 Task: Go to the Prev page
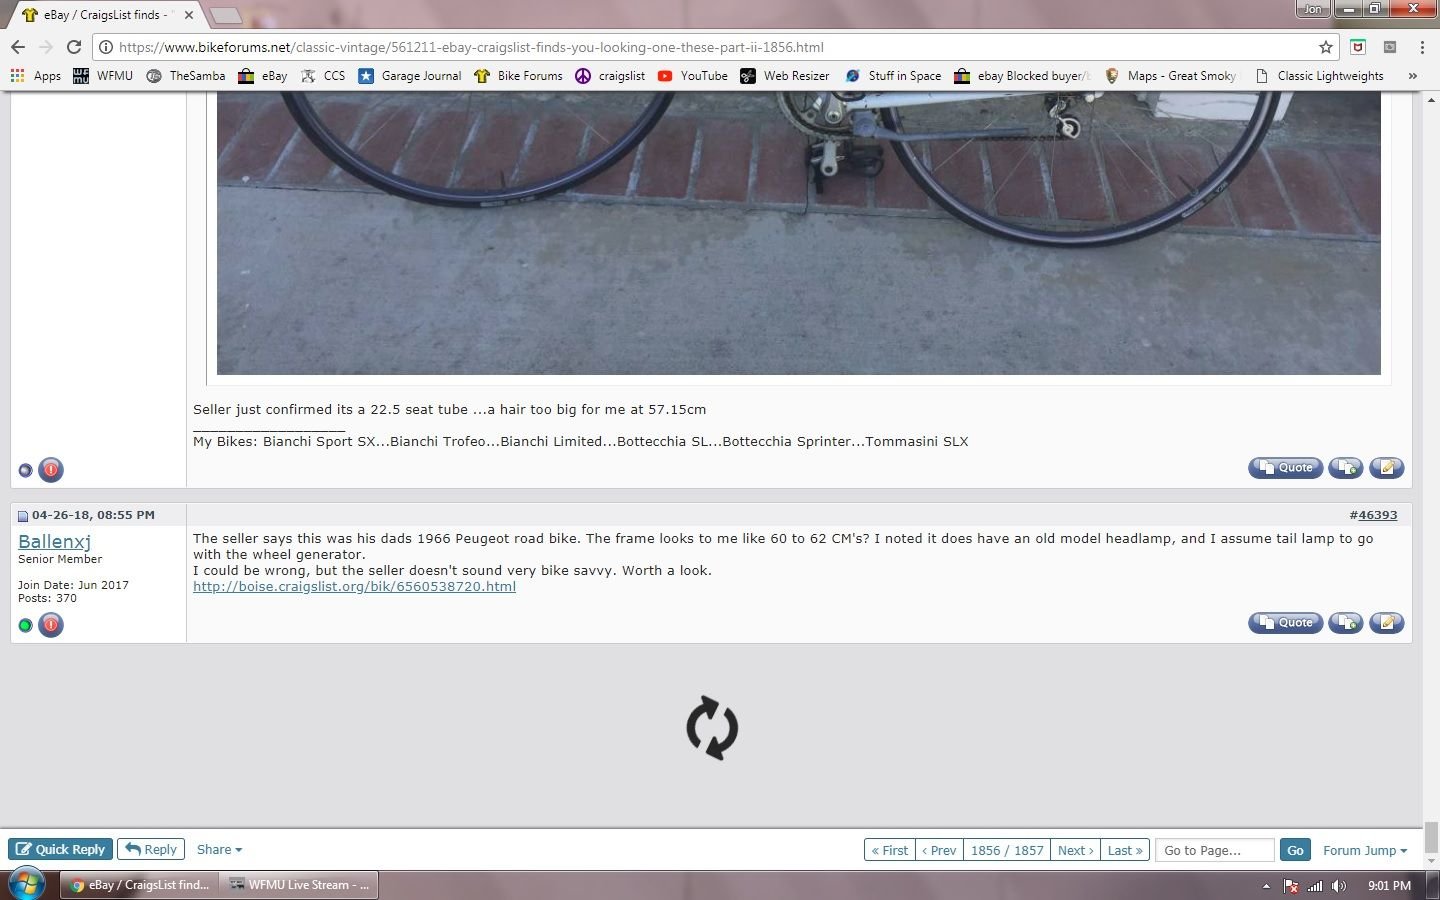(939, 850)
